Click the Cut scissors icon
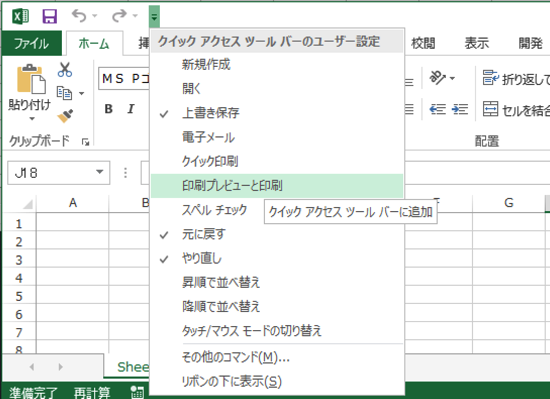The width and height of the screenshot is (550, 399). point(65,69)
